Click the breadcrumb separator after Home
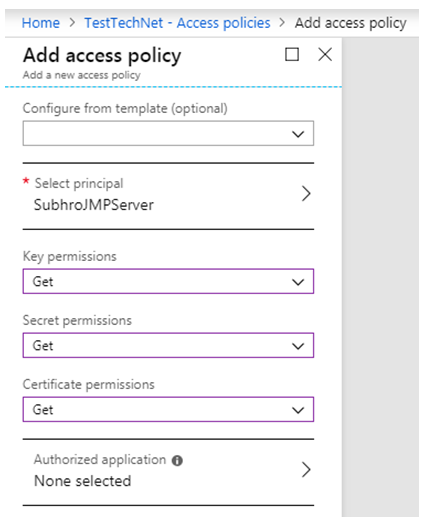This screenshot has width=430, height=528. point(72,23)
